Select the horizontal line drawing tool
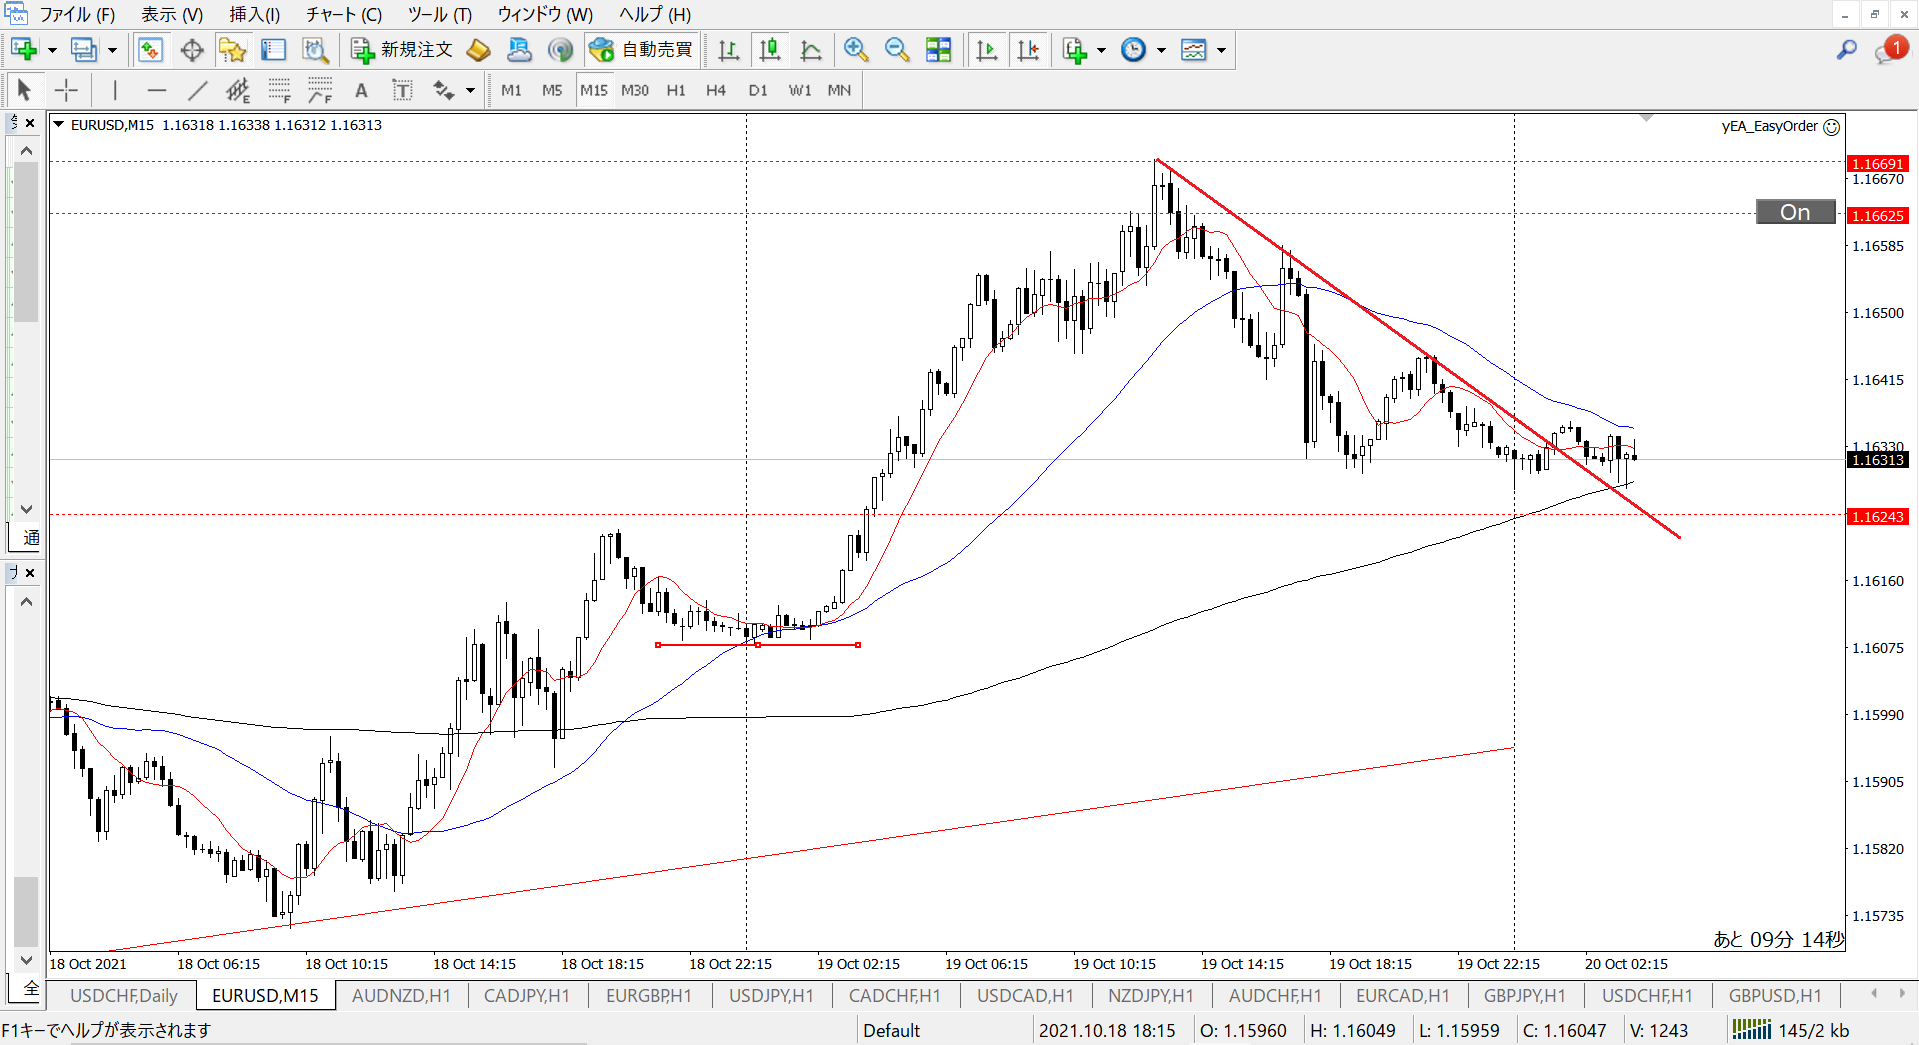 pyautogui.click(x=156, y=90)
